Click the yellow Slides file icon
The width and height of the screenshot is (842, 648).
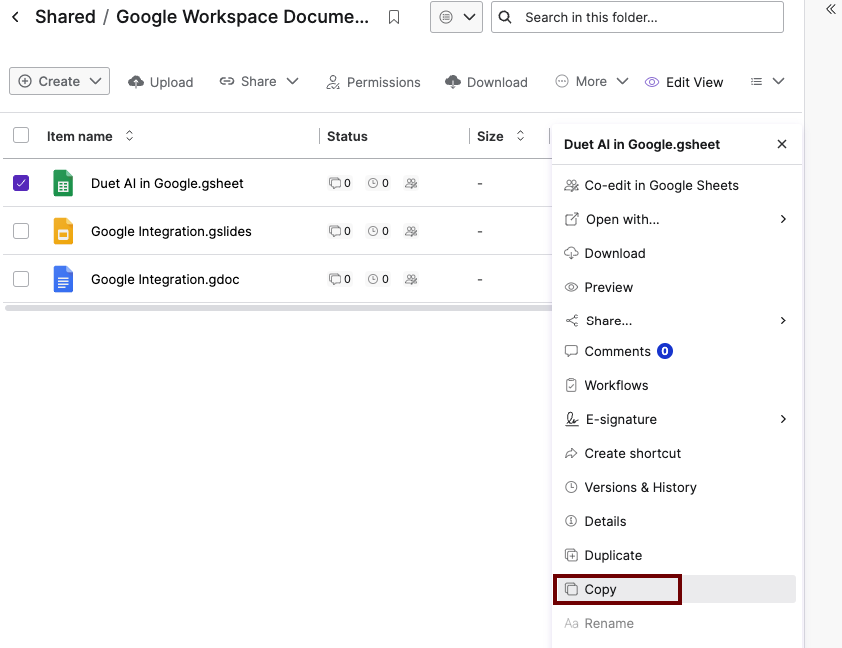(63, 231)
